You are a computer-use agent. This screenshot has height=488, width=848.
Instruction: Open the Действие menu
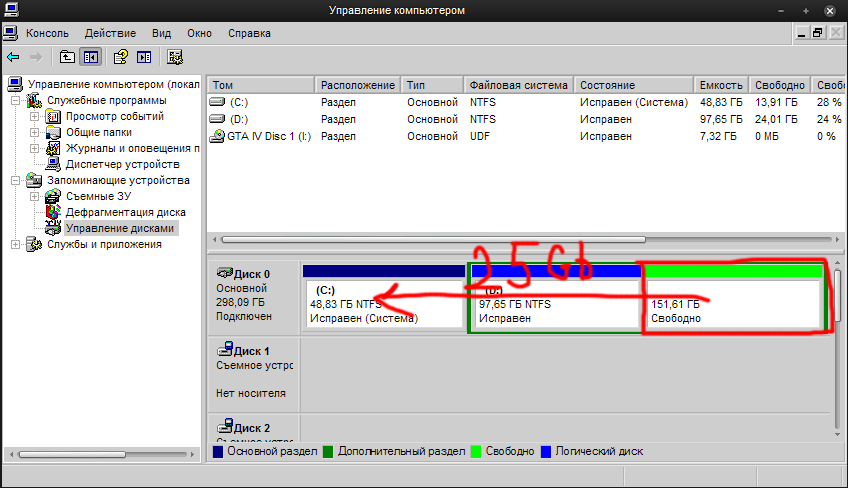point(110,32)
